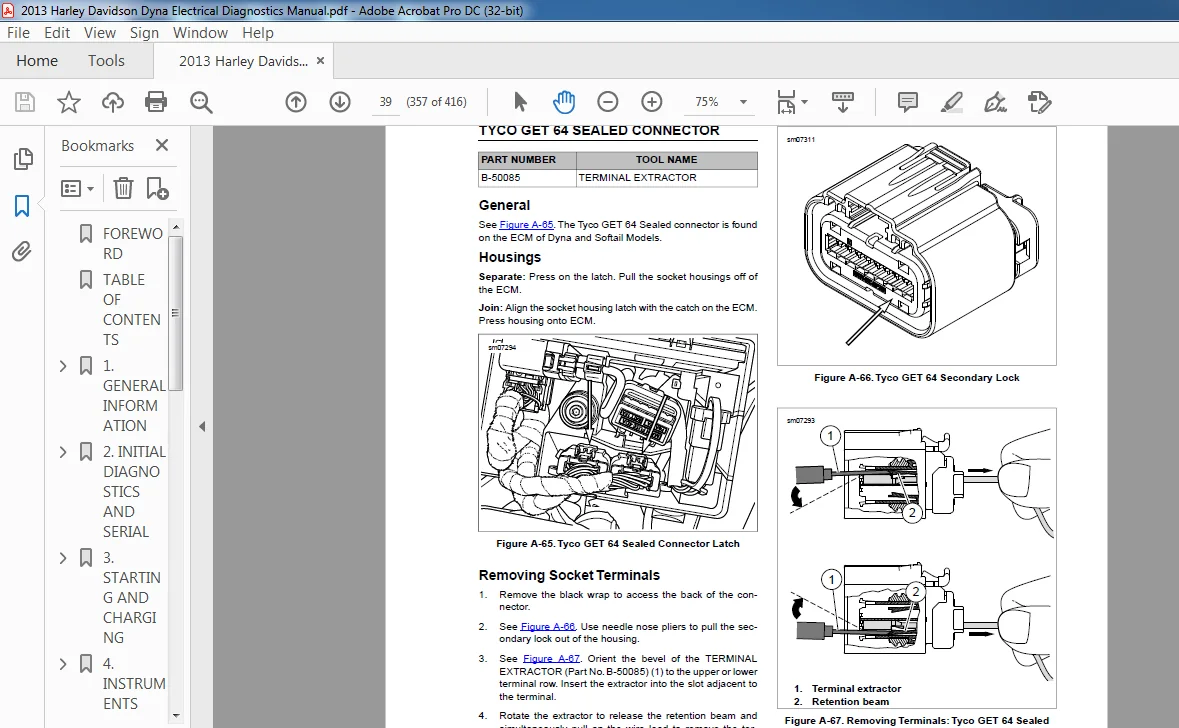
Task: Click the page number input field
Action: pyautogui.click(x=386, y=102)
